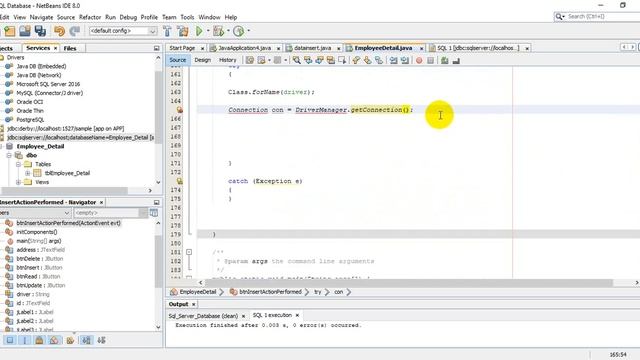Click the Services tree horizontal scrollbar
The width and height of the screenshot is (640, 360).
[x=64, y=191]
